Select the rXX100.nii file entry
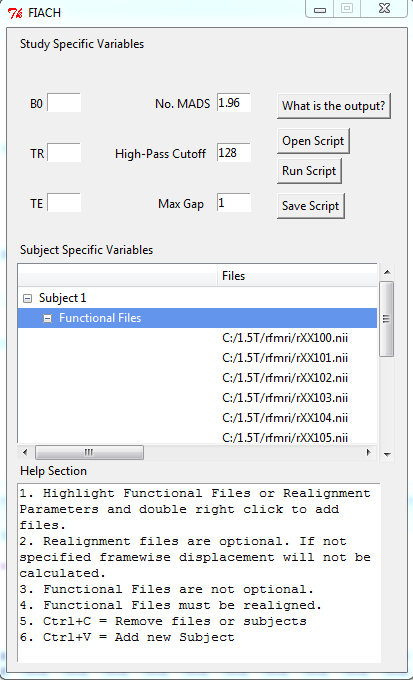Viewport: 413px width, 680px height. pos(285,338)
